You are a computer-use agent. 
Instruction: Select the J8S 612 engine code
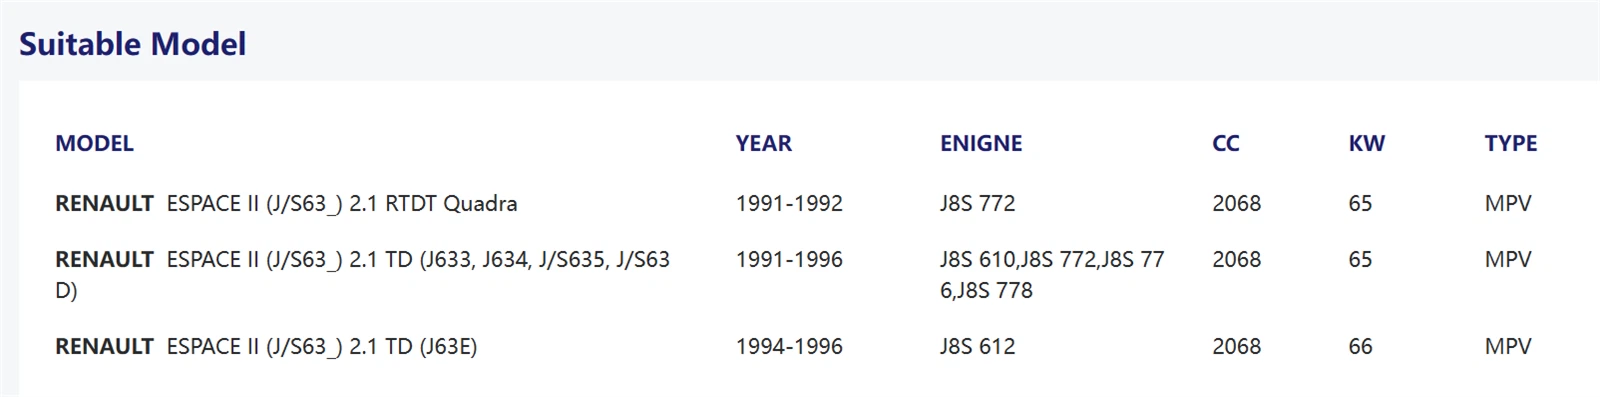pyautogui.click(x=977, y=346)
